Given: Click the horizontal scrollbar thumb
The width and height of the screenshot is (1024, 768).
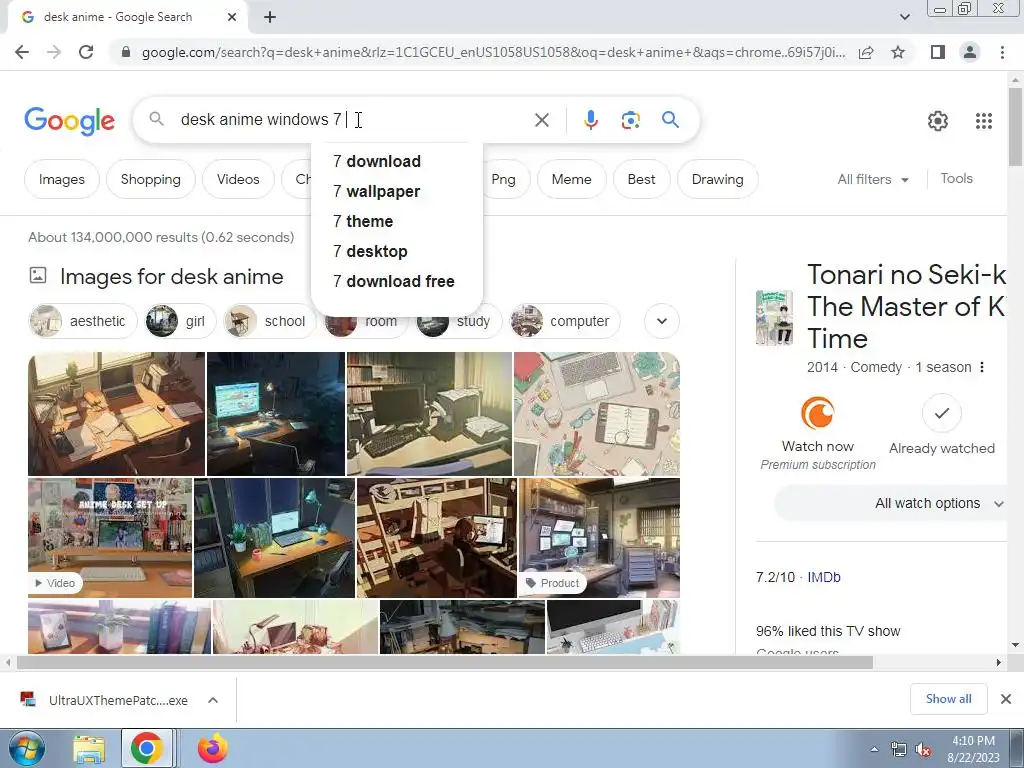Looking at the screenshot, I should [x=445, y=662].
